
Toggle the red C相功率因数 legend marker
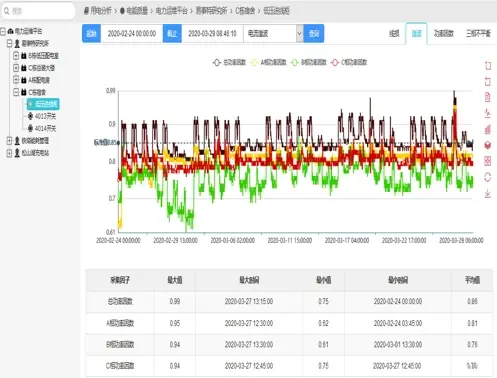(x=335, y=62)
